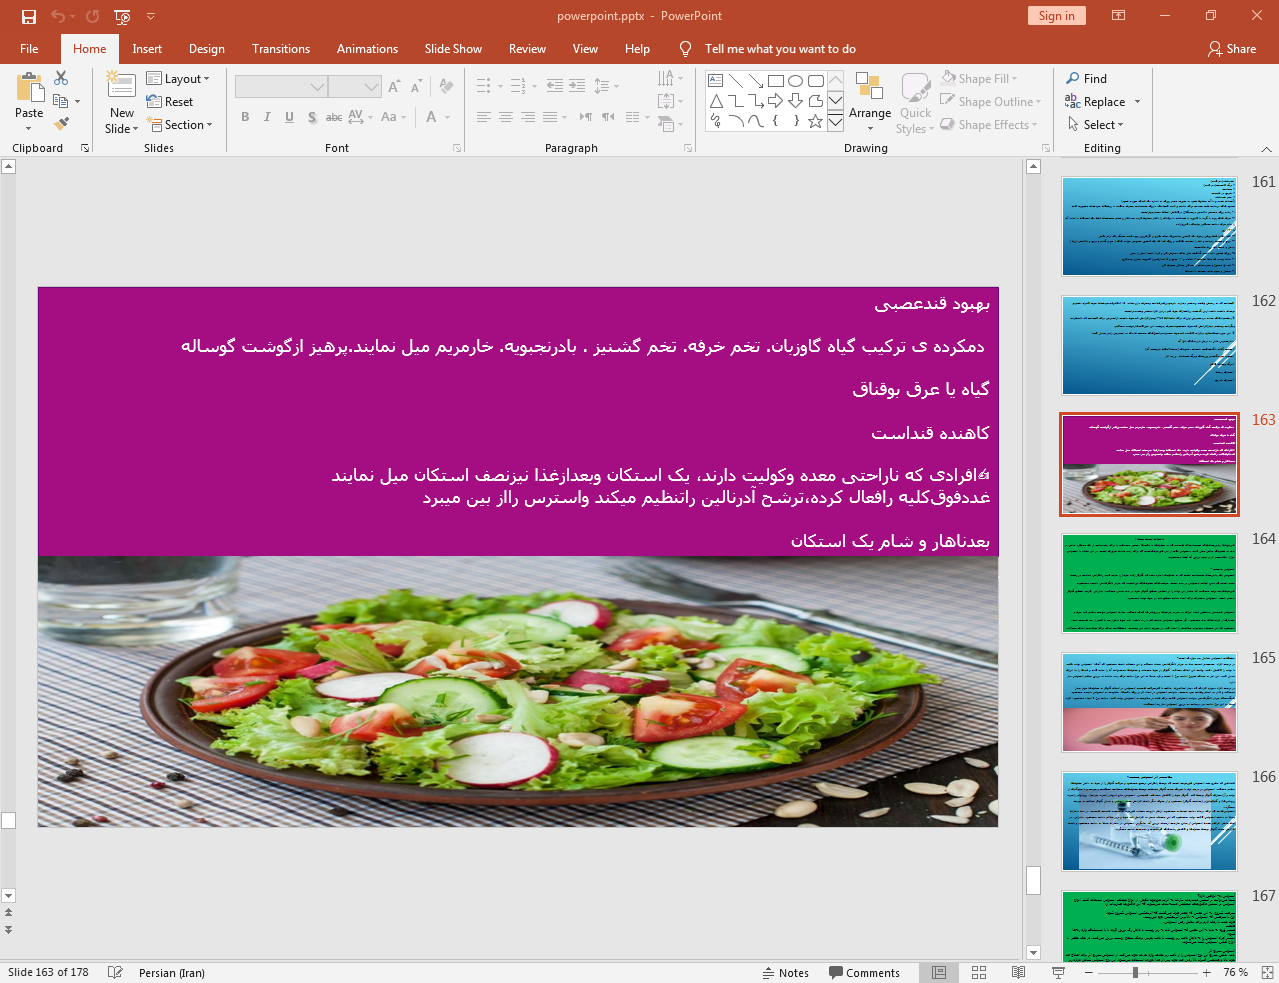Select the oval shape in gallery
This screenshot has height=983, width=1279.
coord(795,81)
